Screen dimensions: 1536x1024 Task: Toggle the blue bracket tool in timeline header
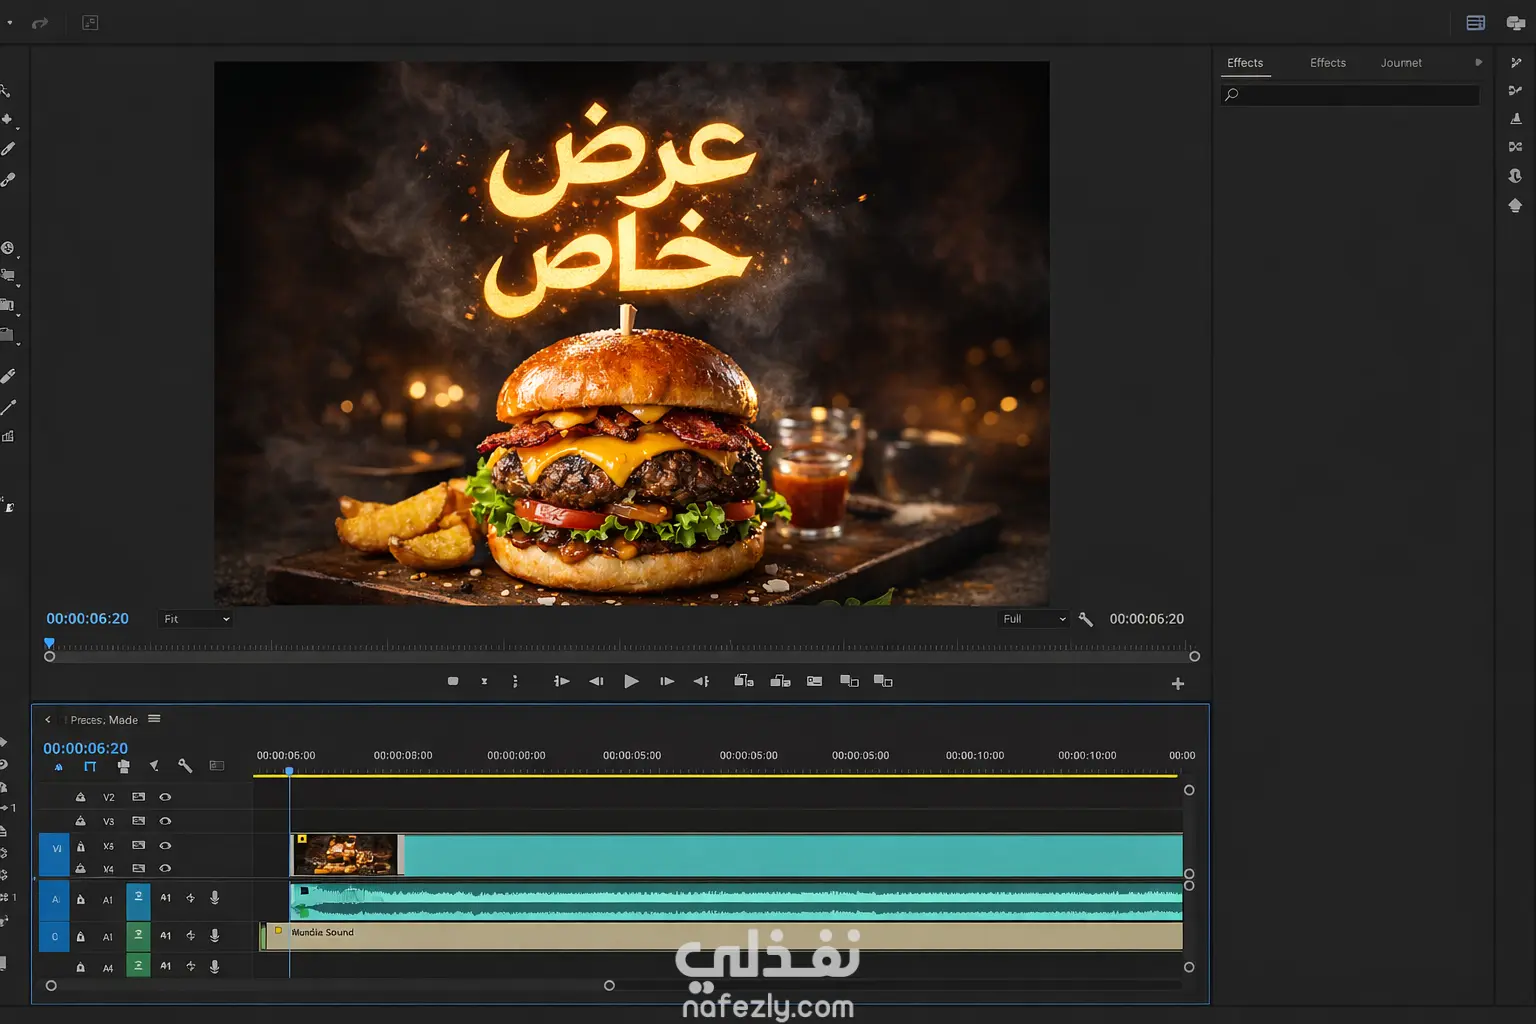tap(90, 766)
